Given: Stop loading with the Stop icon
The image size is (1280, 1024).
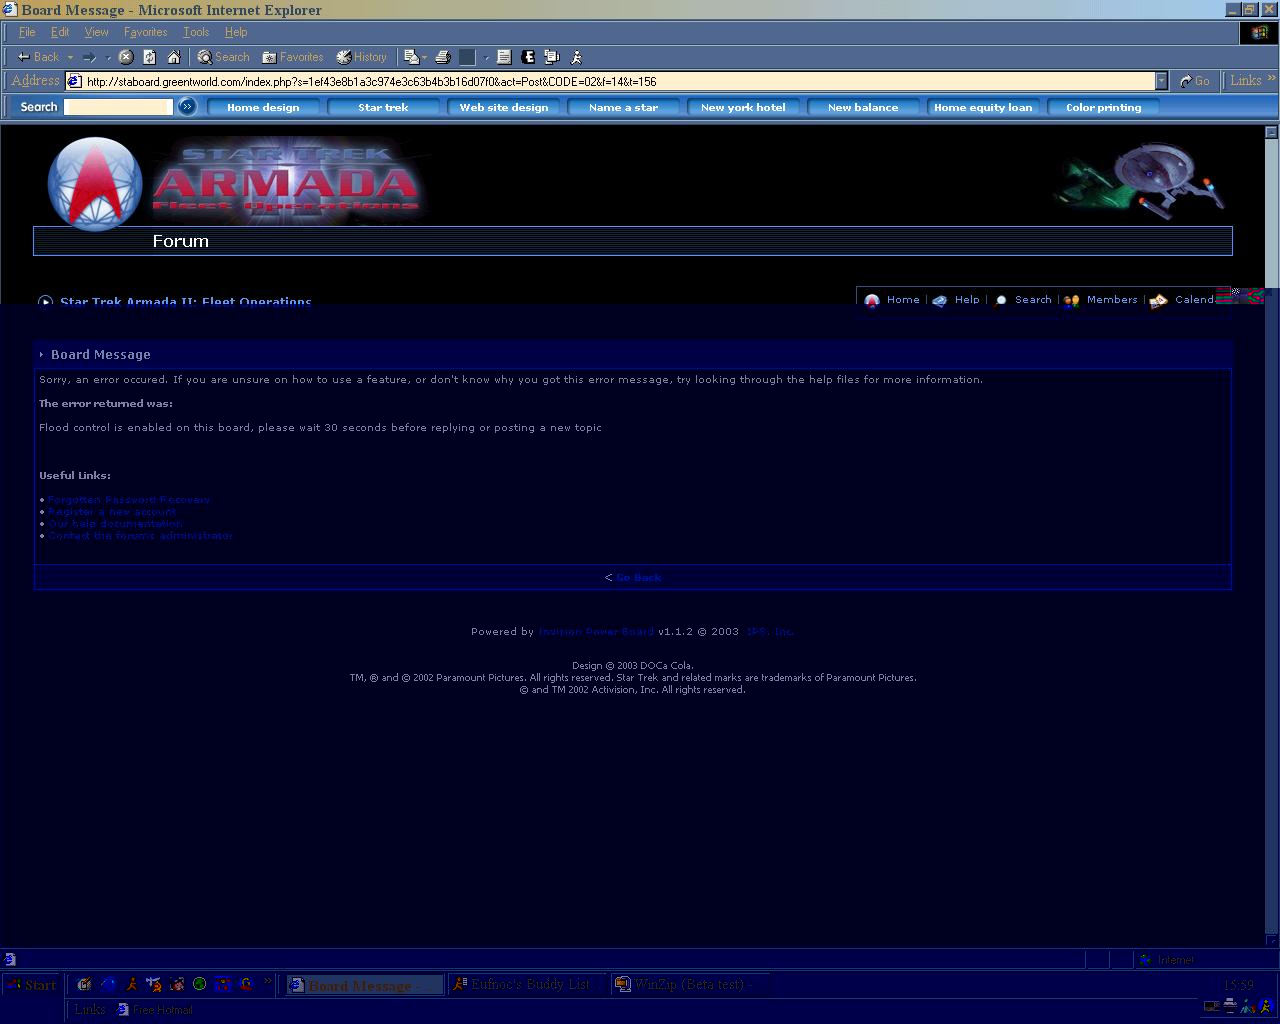Looking at the screenshot, I should tap(126, 57).
